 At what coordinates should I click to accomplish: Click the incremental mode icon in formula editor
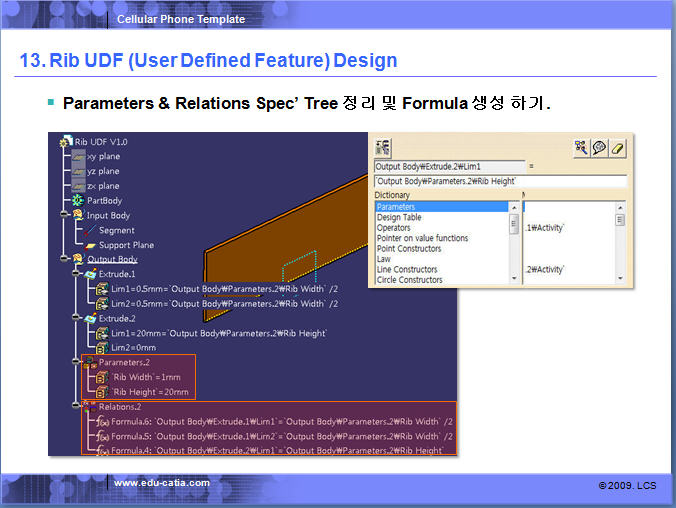point(382,147)
